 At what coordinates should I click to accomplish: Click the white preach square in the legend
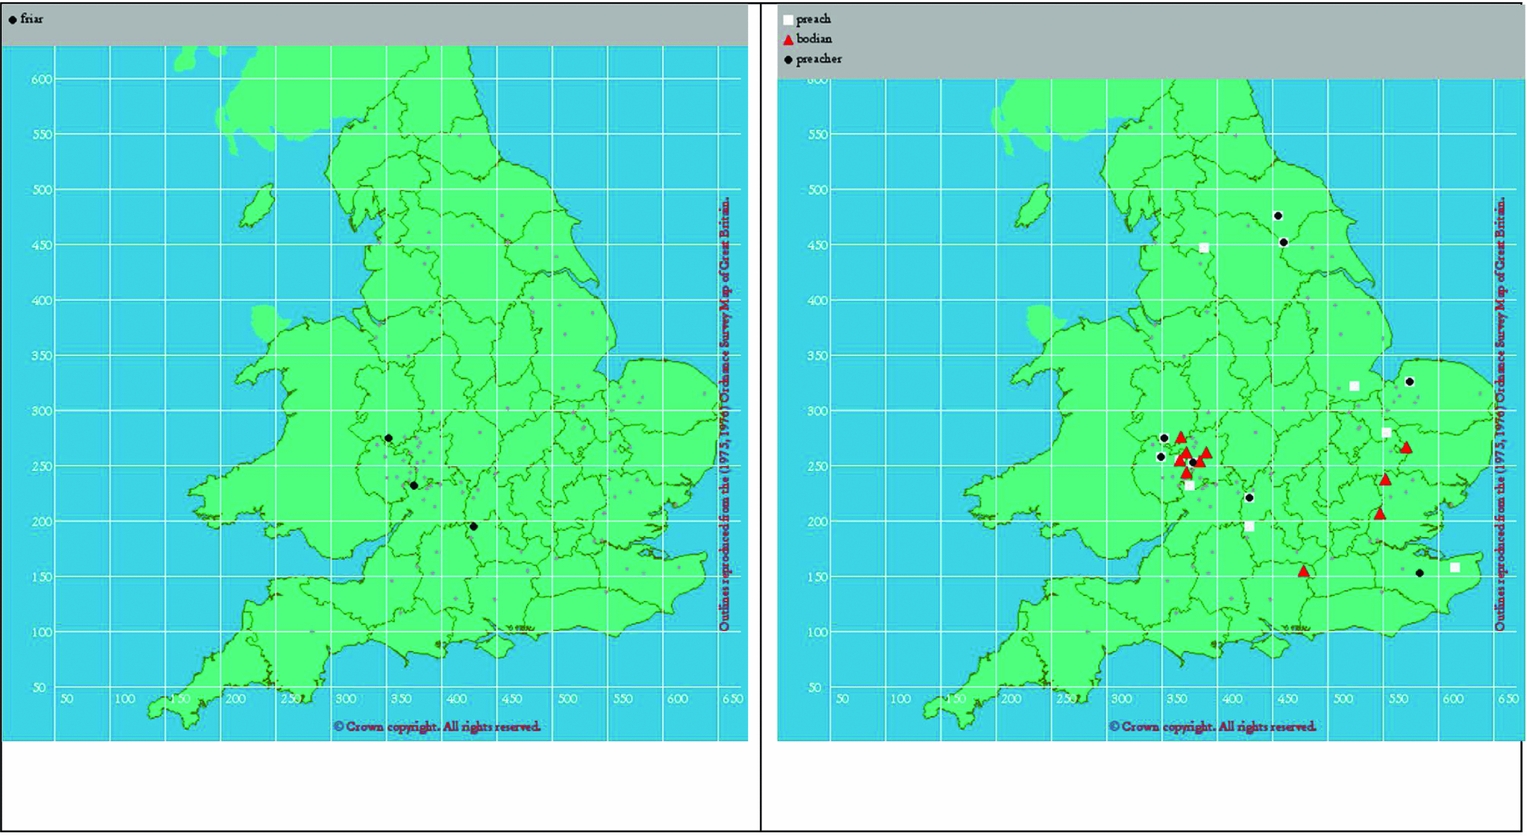coord(788,19)
